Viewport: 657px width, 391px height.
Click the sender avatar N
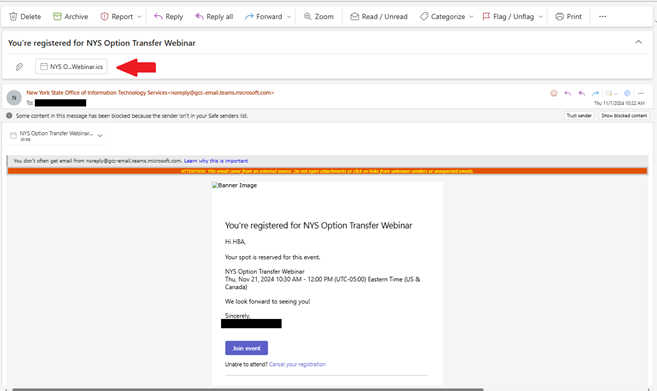14,98
